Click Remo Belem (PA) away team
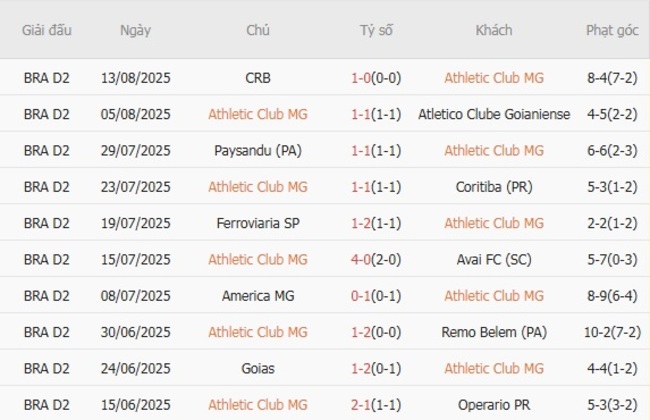The height and width of the screenshot is (420, 650). pyautogui.click(x=493, y=332)
